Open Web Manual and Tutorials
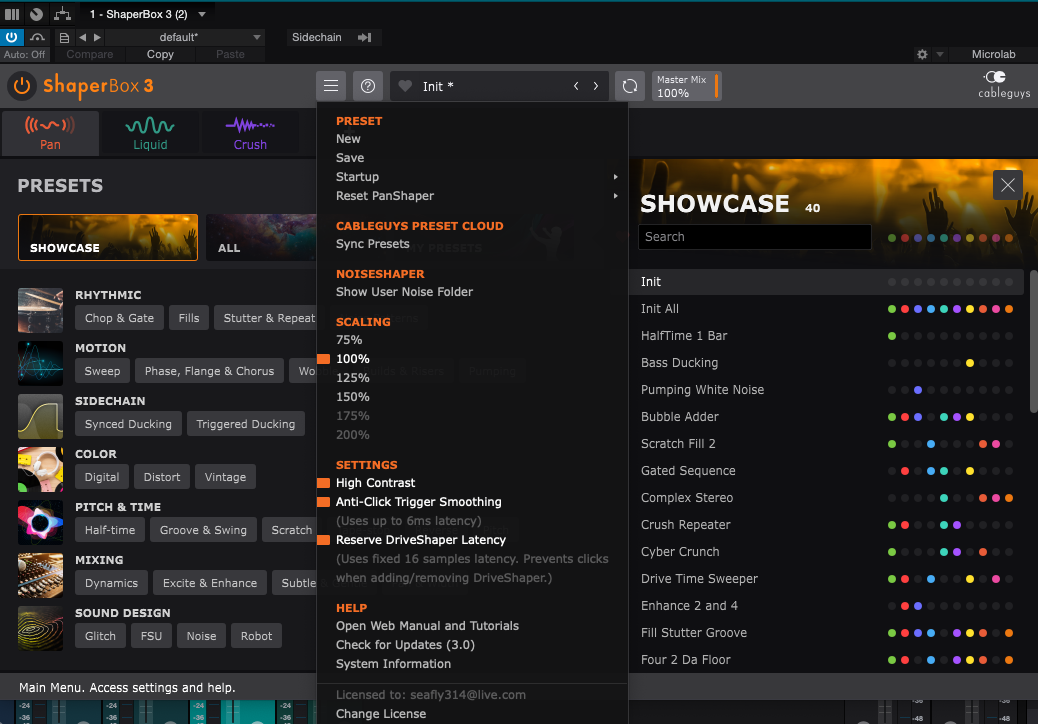 pyautogui.click(x=427, y=626)
